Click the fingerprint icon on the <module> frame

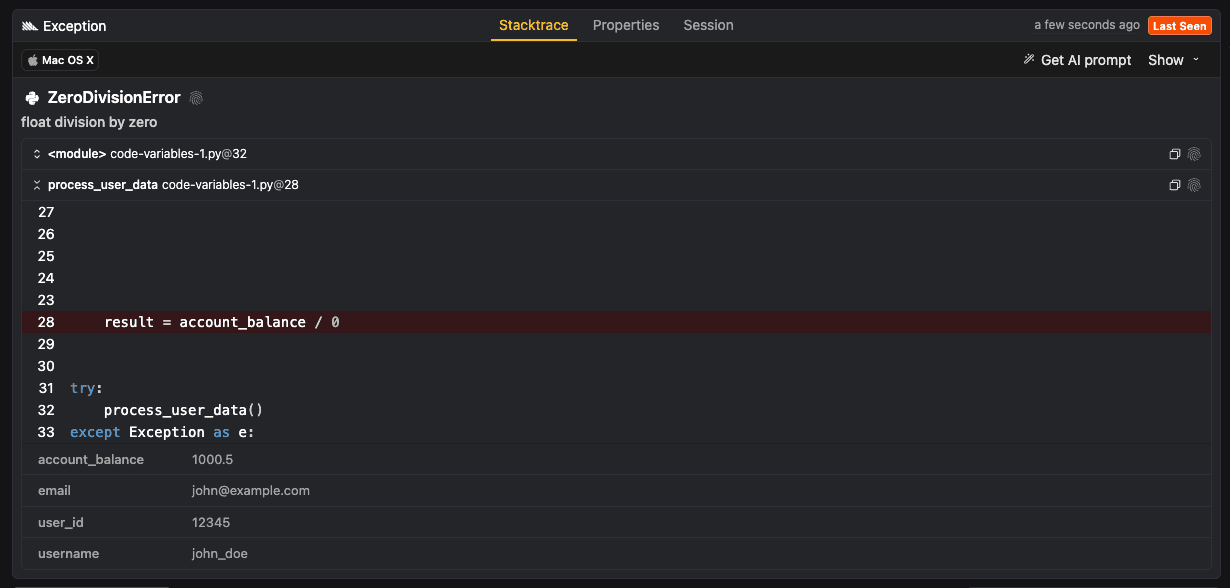[x=1195, y=154]
